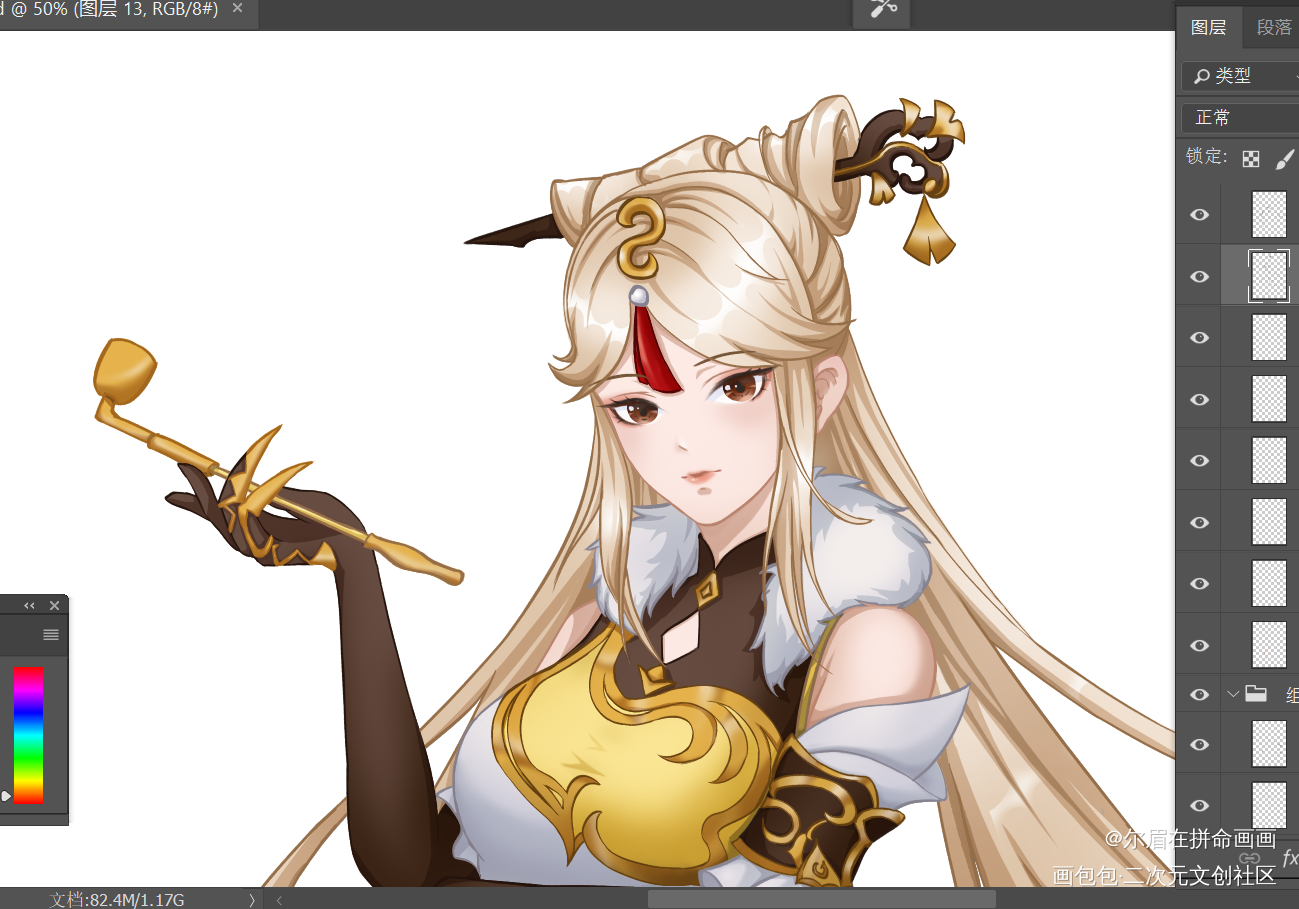Open layer styles with the fx icon
Viewport: 1299px width, 909px height.
point(1289,858)
